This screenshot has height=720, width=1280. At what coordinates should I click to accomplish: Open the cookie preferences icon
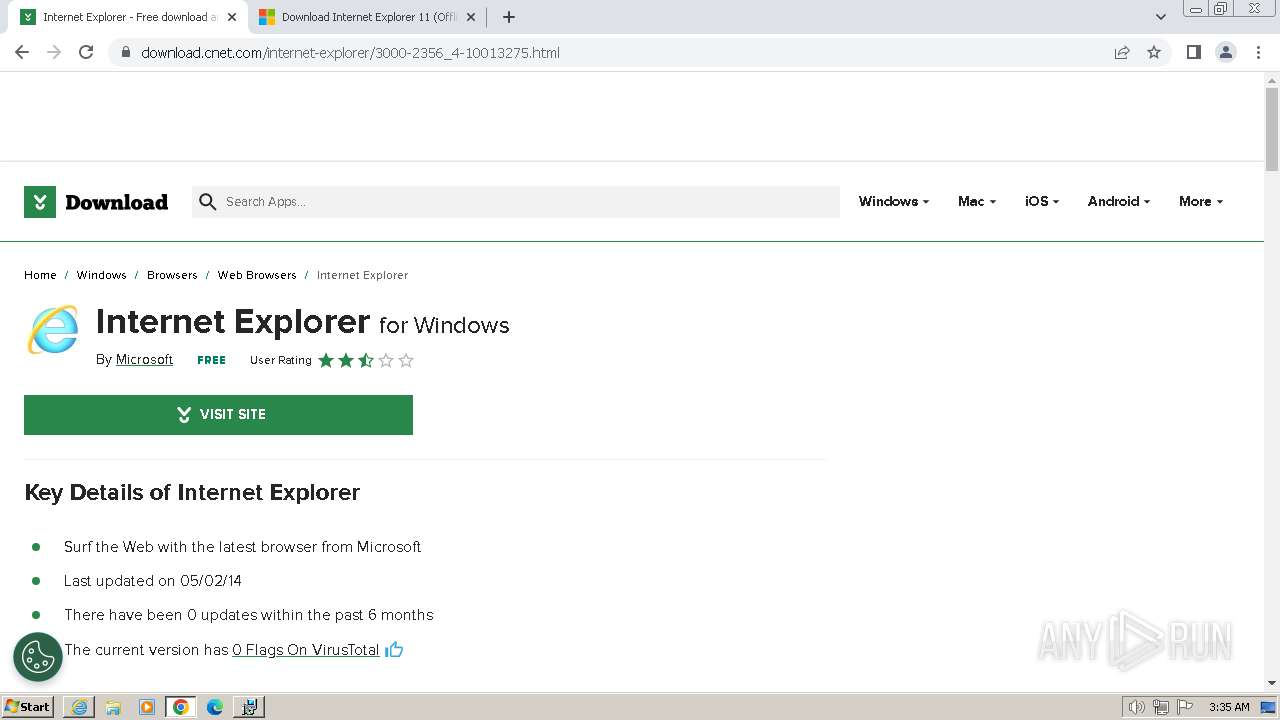(x=38, y=657)
